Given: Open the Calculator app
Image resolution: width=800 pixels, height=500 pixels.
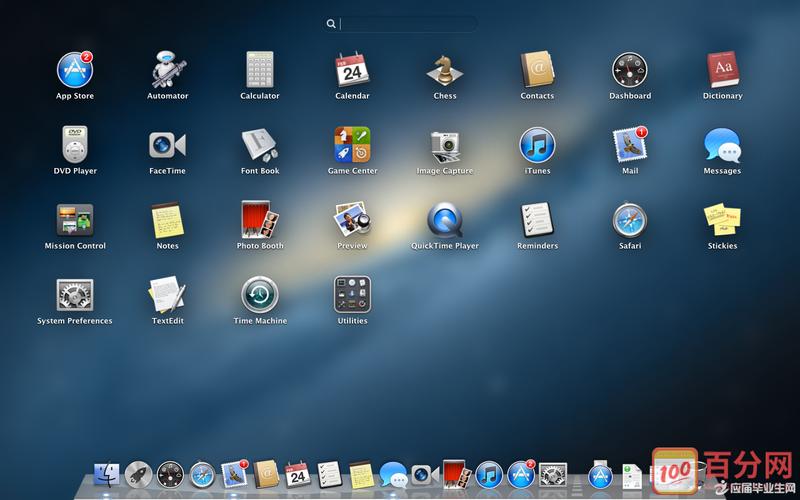Looking at the screenshot, I should [260, 69].
